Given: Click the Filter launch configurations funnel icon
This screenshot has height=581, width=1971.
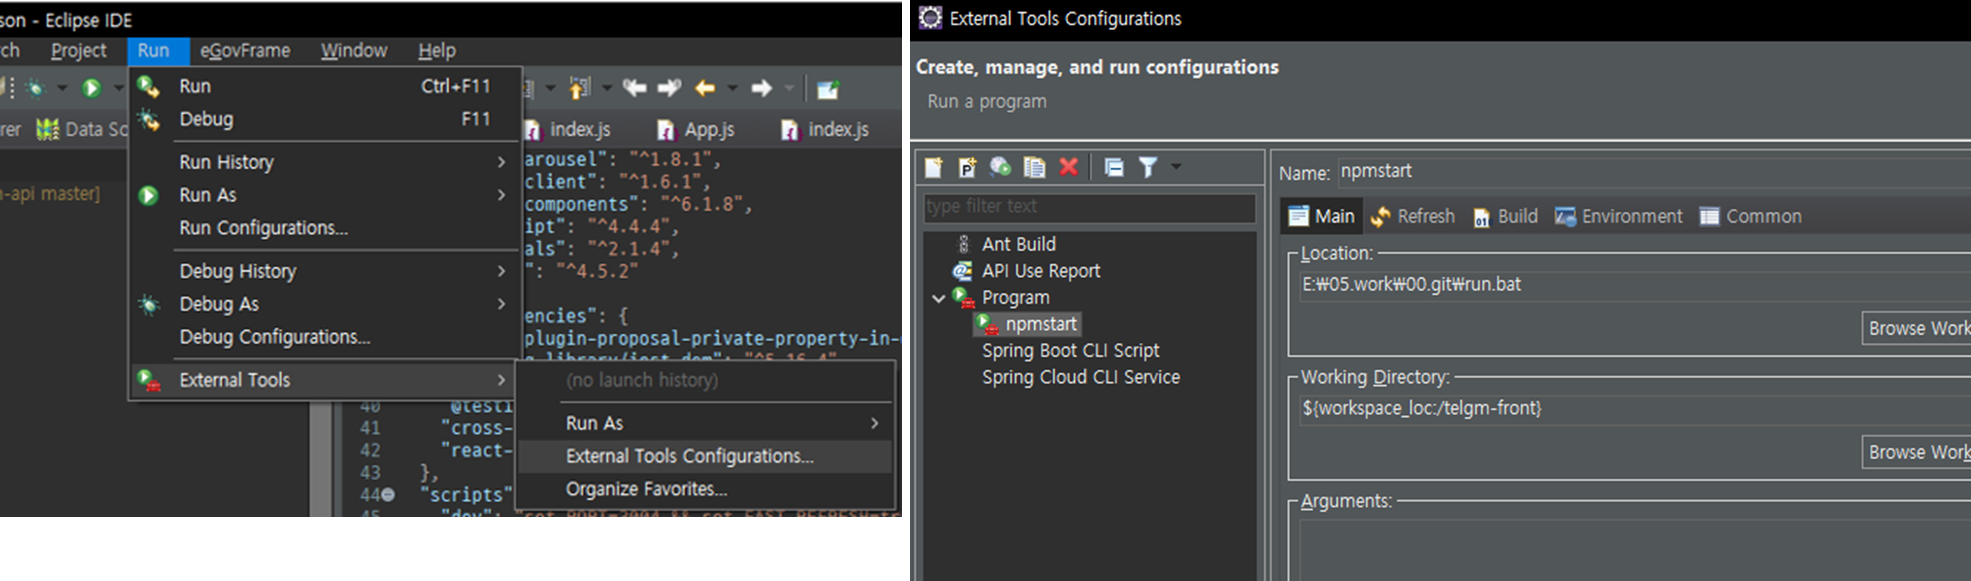Looking at the screenshot, I should tap(1148, 167).
